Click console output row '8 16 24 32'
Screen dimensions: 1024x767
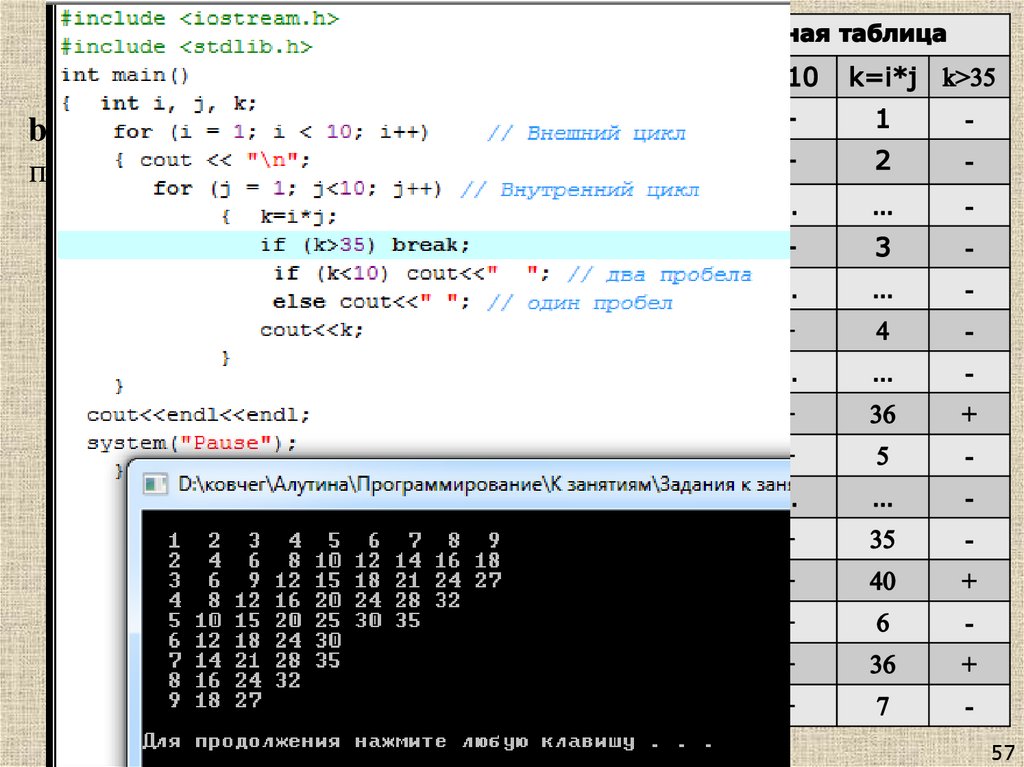click(234, 680)
